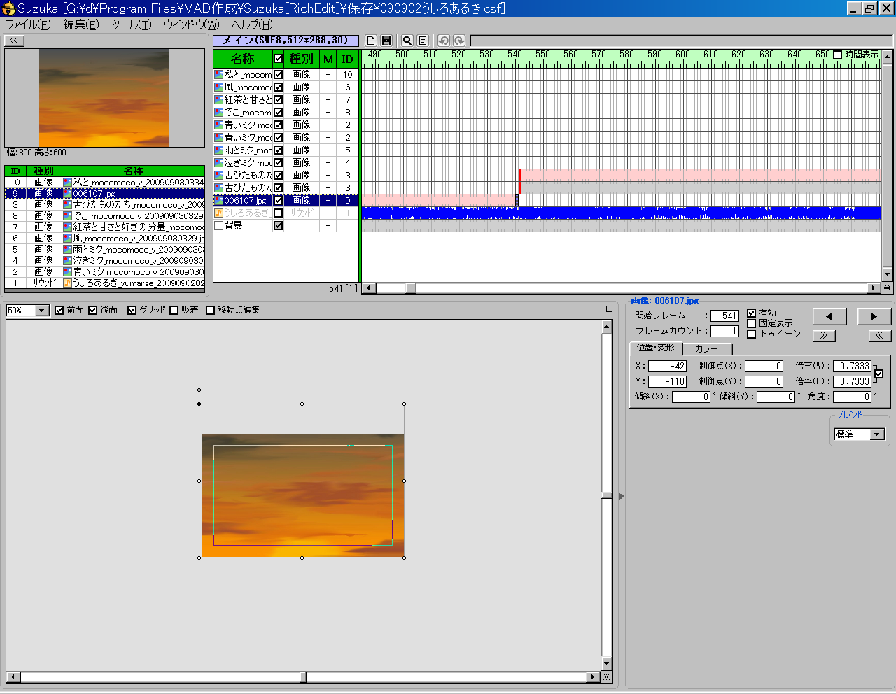
Task: Click the '<<' button in properties panel
Action: [x=879, y=336]
